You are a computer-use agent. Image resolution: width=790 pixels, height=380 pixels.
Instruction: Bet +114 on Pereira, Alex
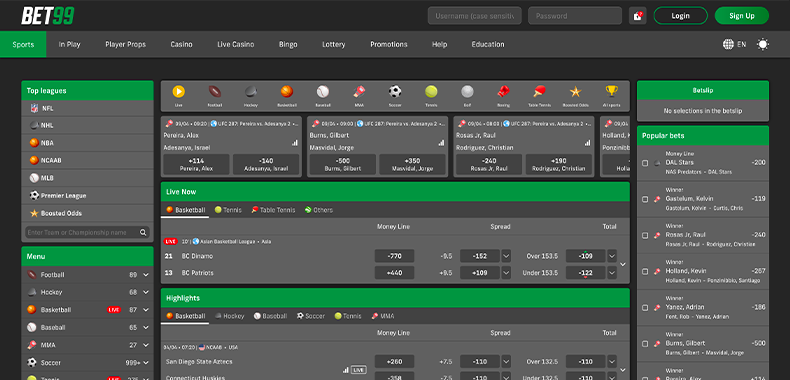pyautogui.click(x=196, y=164)
